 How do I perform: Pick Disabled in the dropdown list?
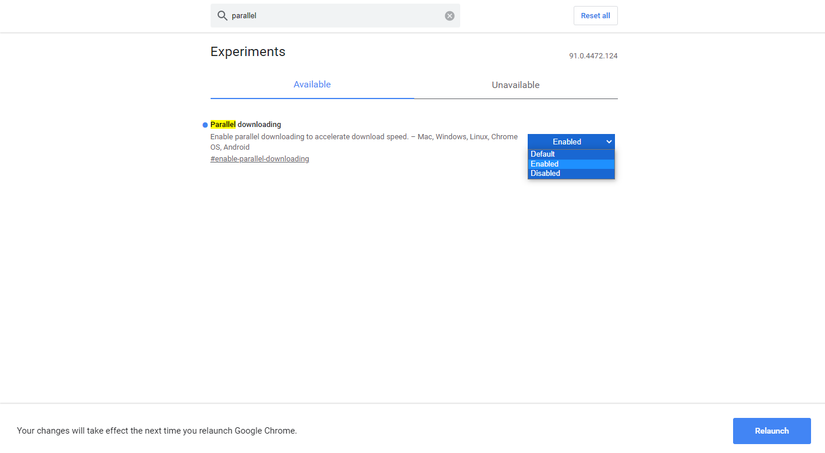coord(545,173)
